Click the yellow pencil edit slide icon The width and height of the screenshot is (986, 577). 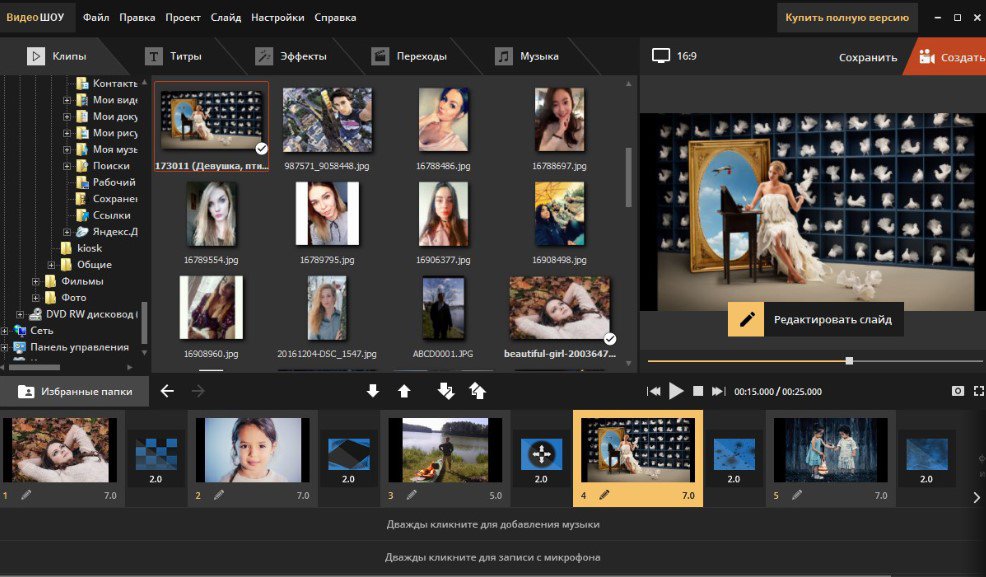[x=746, y=319]
